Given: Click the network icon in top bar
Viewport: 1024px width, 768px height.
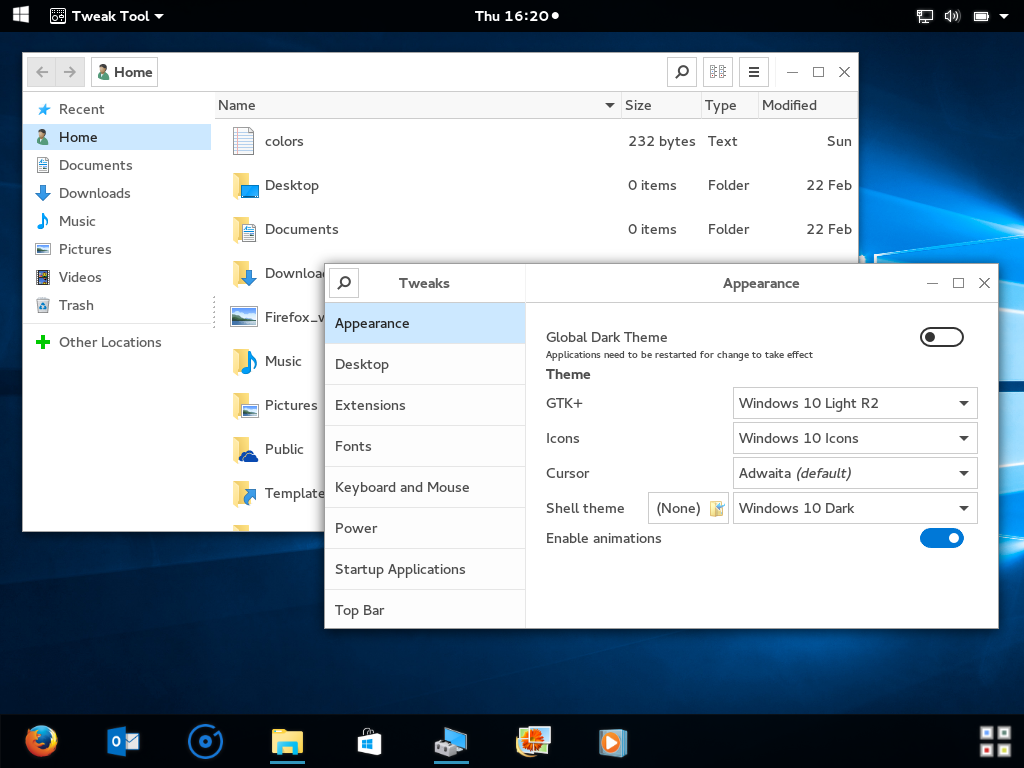Looking at the screenshot, I should coord(925,16).
